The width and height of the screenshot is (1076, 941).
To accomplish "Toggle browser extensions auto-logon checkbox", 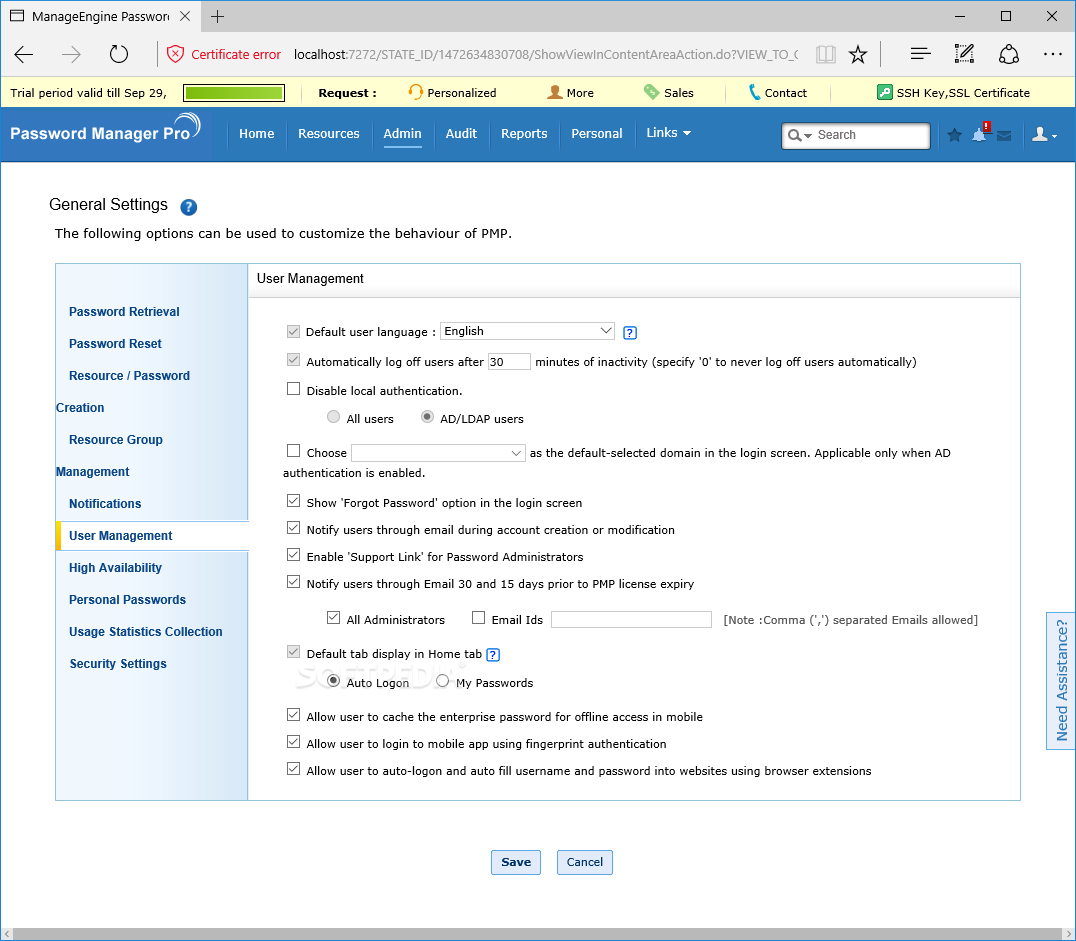I will click(294, 769).
